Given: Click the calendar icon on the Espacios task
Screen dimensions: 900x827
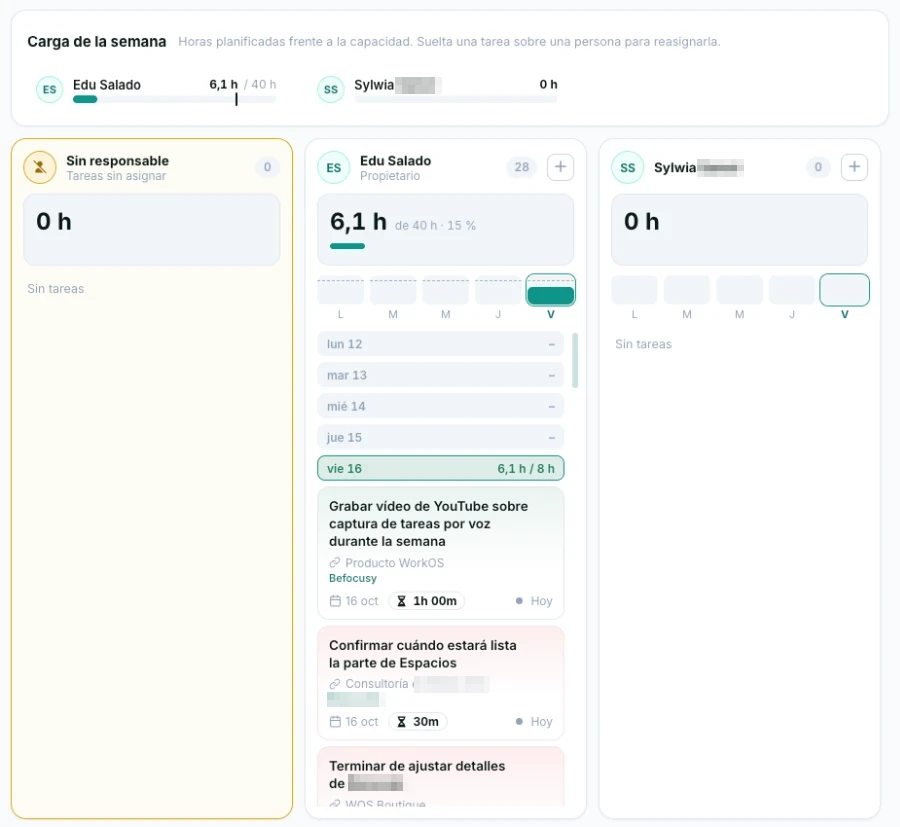Looking at the screenshot, I should click(x=335, y=721).
